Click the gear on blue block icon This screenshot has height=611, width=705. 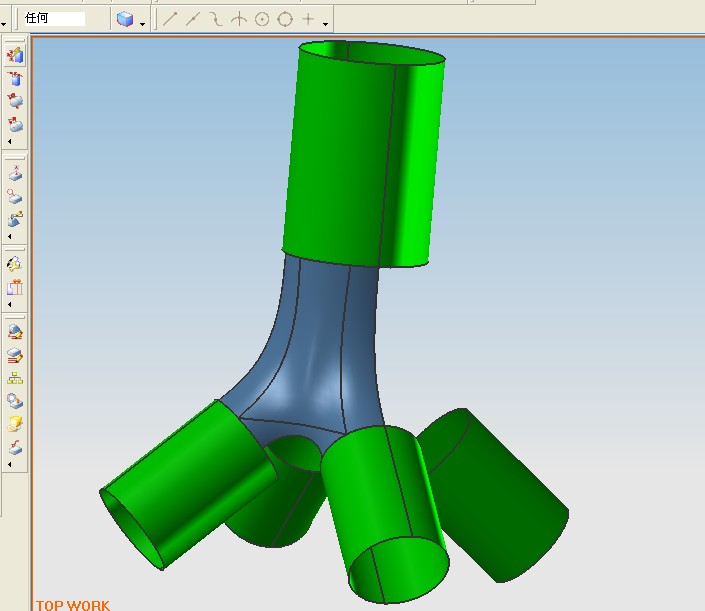[x=15, y=401]
